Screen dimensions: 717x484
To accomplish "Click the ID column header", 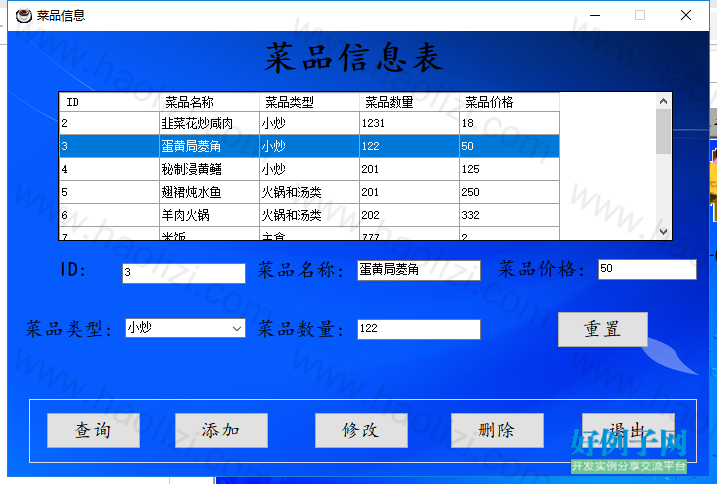I will (x=109, y=102).
